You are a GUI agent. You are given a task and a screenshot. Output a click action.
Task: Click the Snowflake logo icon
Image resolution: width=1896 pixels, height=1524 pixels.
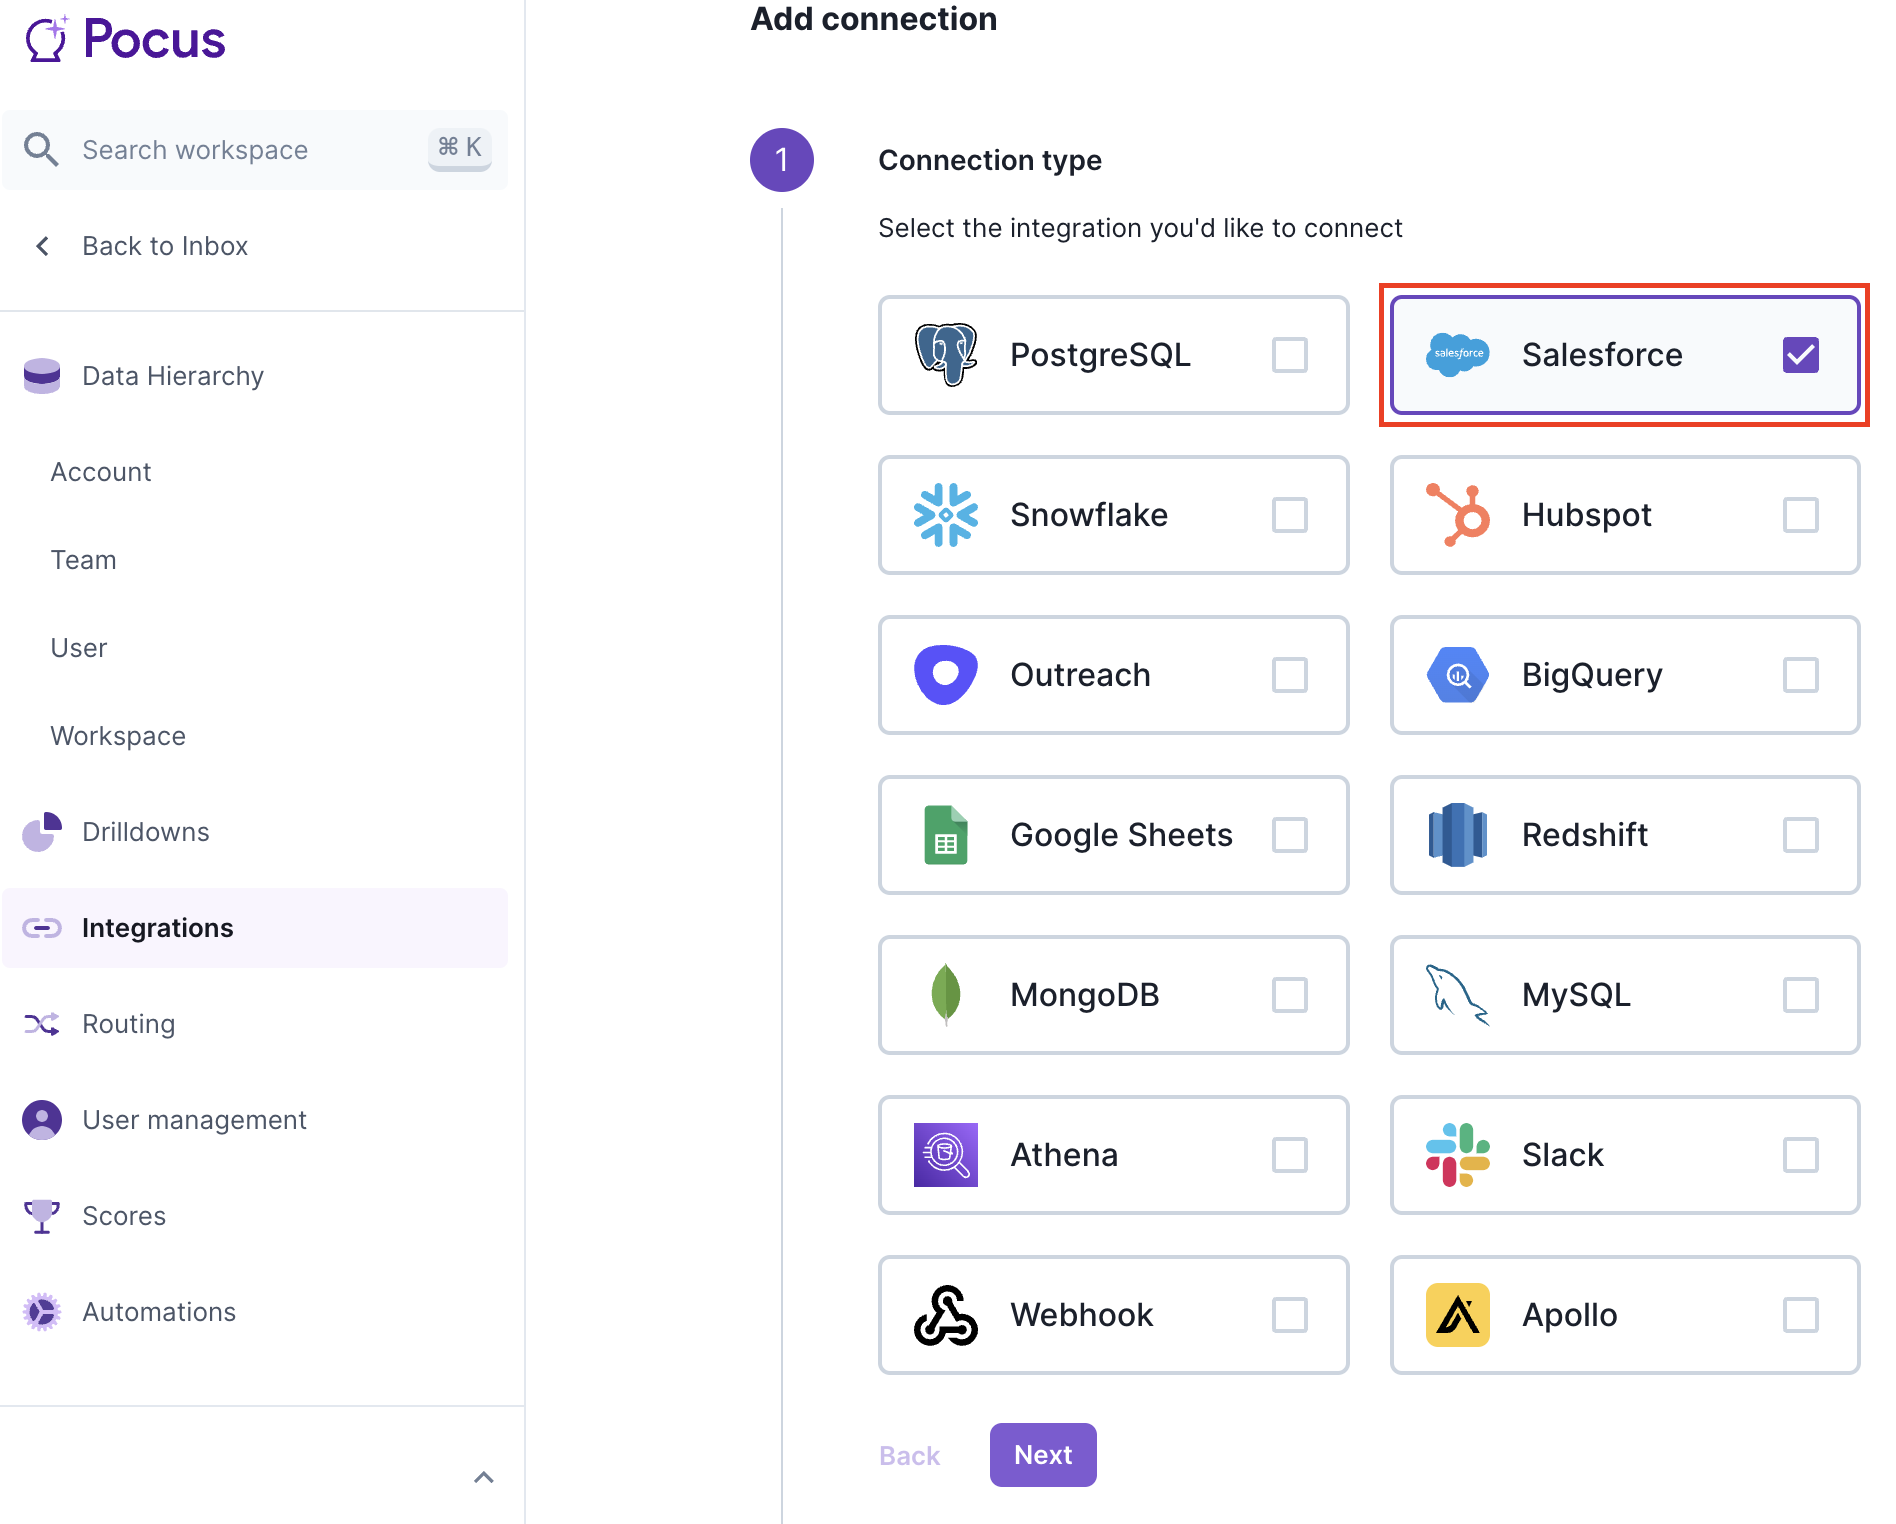[x=946, y=515]
